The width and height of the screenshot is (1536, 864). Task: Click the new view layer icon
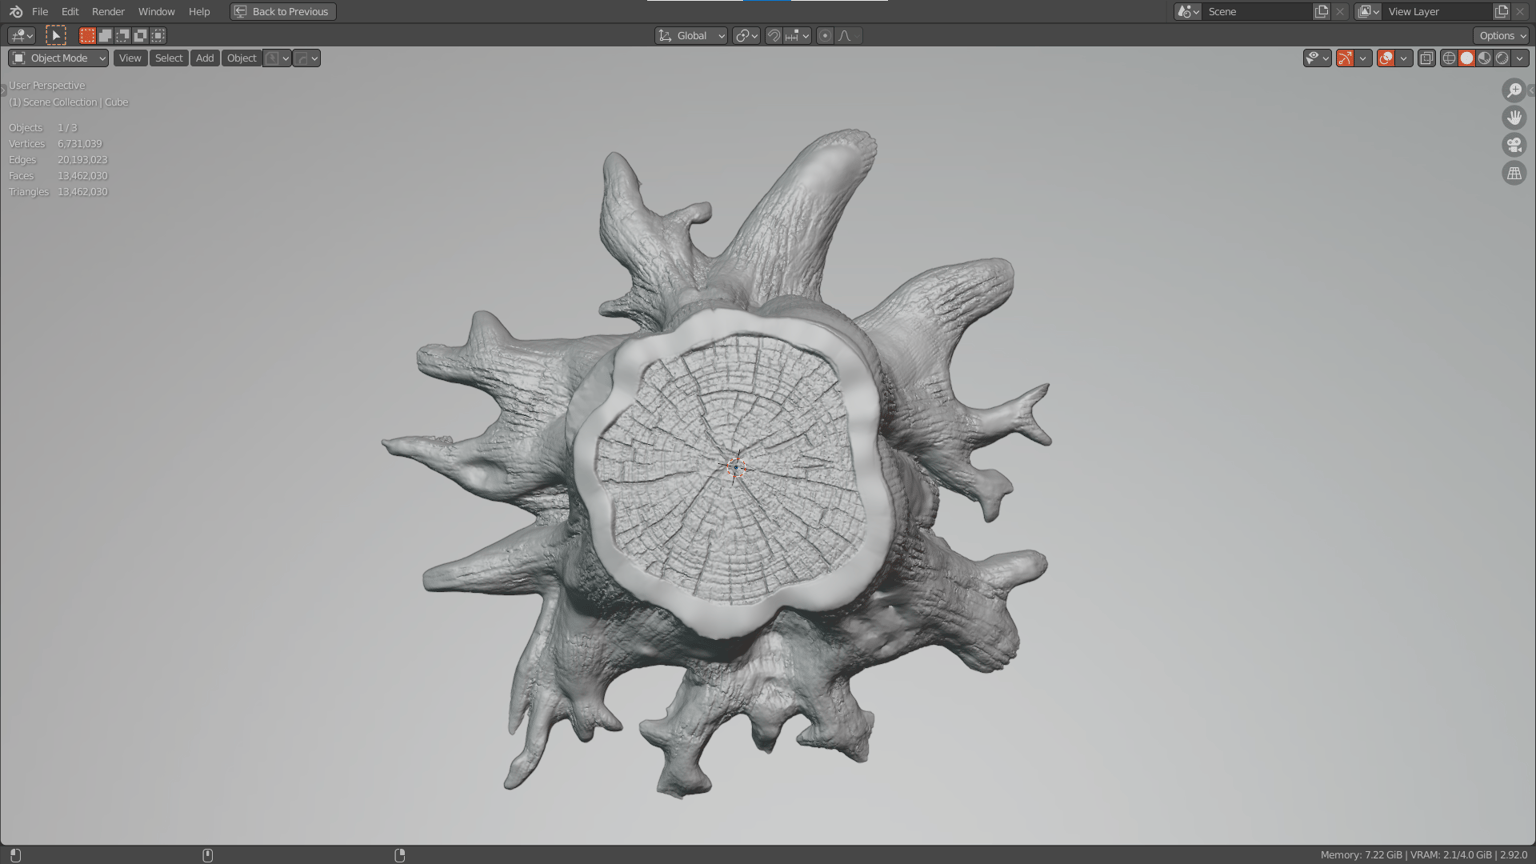point(1501,11)
